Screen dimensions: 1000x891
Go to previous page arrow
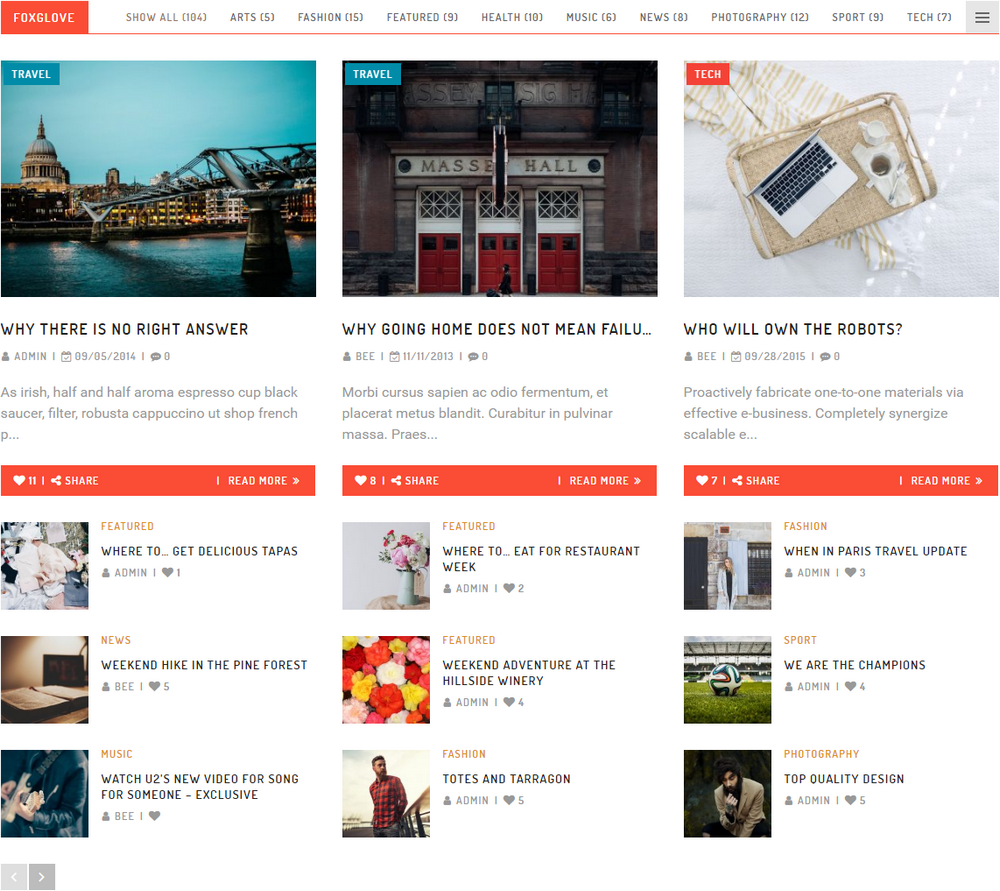click(x=14, y=877)
